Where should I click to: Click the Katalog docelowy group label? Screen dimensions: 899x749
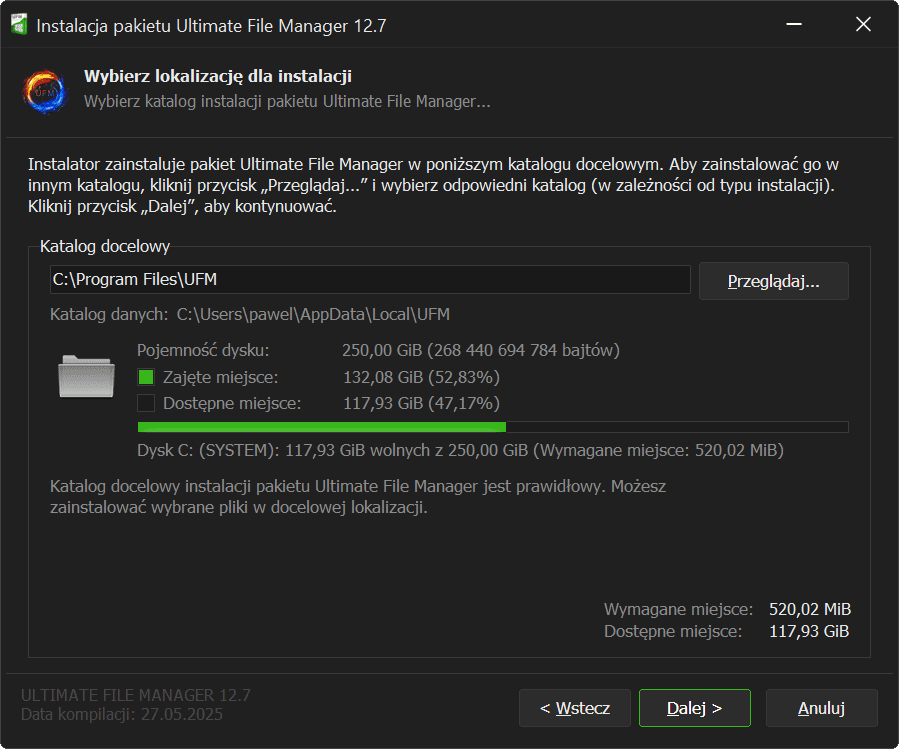click(x=105, y=246)
